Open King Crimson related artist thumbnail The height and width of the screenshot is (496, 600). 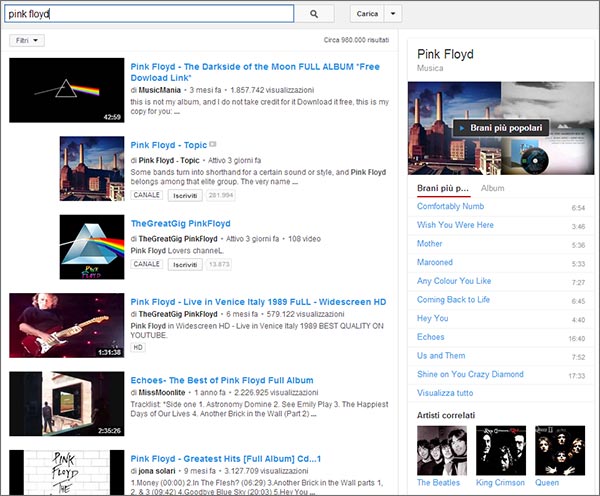501,450
